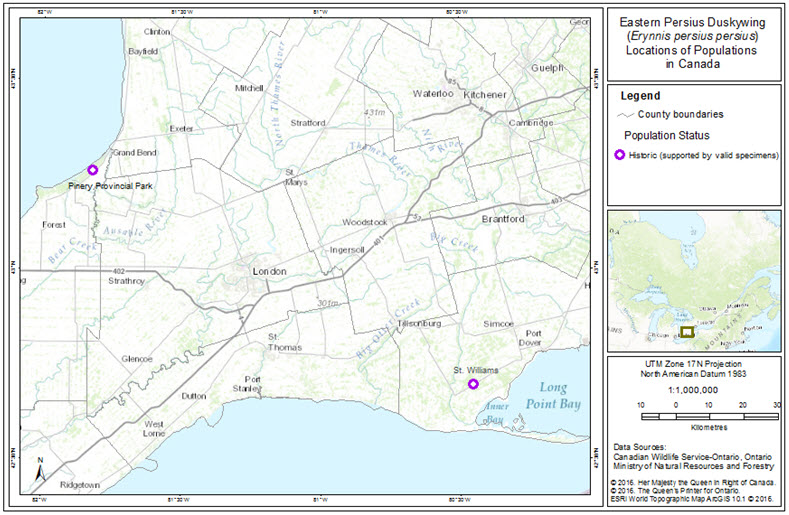Click the Legend heading
This screenshot has width=789, height=515.
pyautogui.click(x=641, y=96)
